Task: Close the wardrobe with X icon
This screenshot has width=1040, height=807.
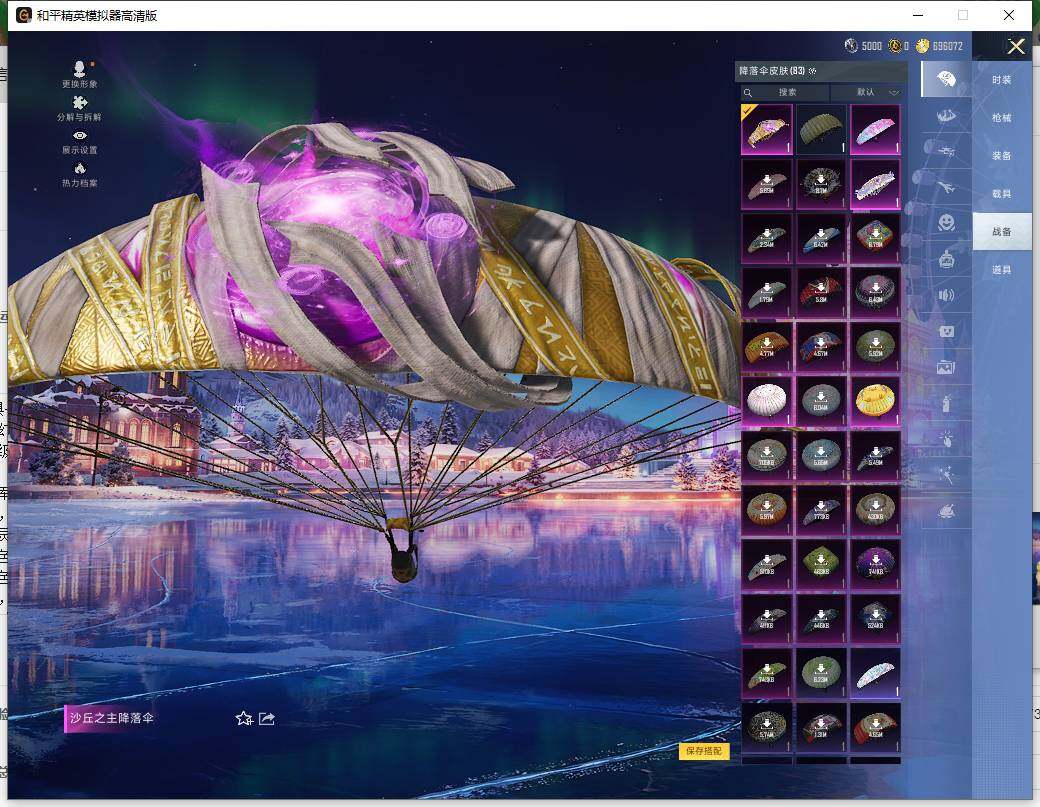Action: [1016, 46]
